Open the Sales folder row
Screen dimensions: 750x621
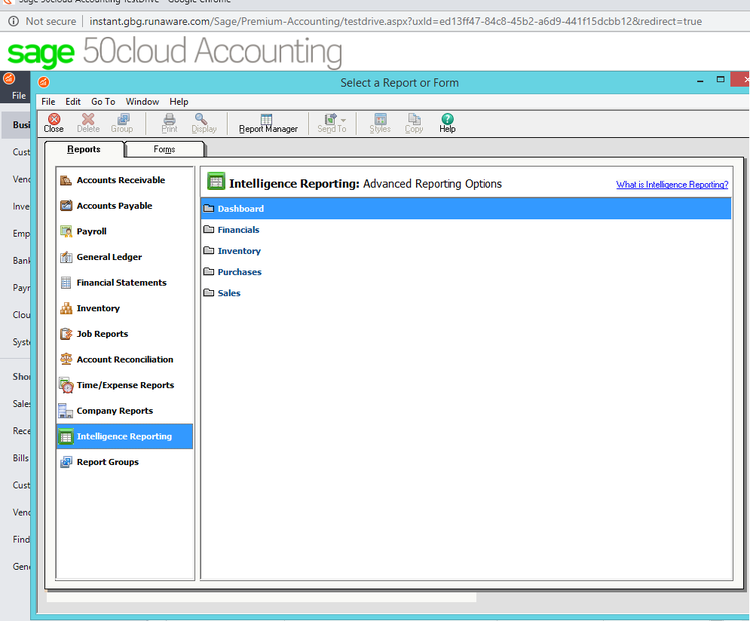[466, 293]
